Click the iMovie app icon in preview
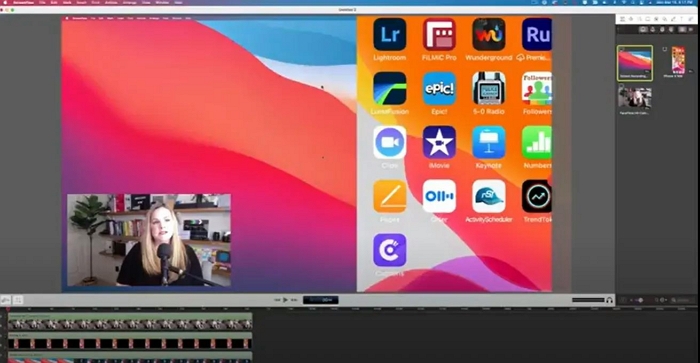The height and width of the screenshot is (363, 700). coord(439,142)
